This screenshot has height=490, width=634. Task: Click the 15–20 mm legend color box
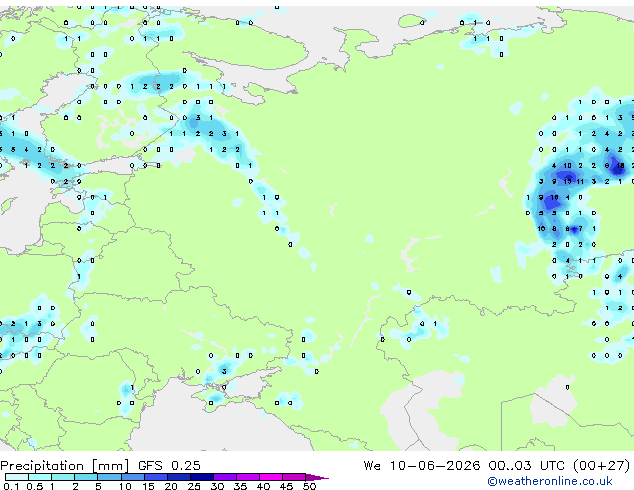(156, 477)
